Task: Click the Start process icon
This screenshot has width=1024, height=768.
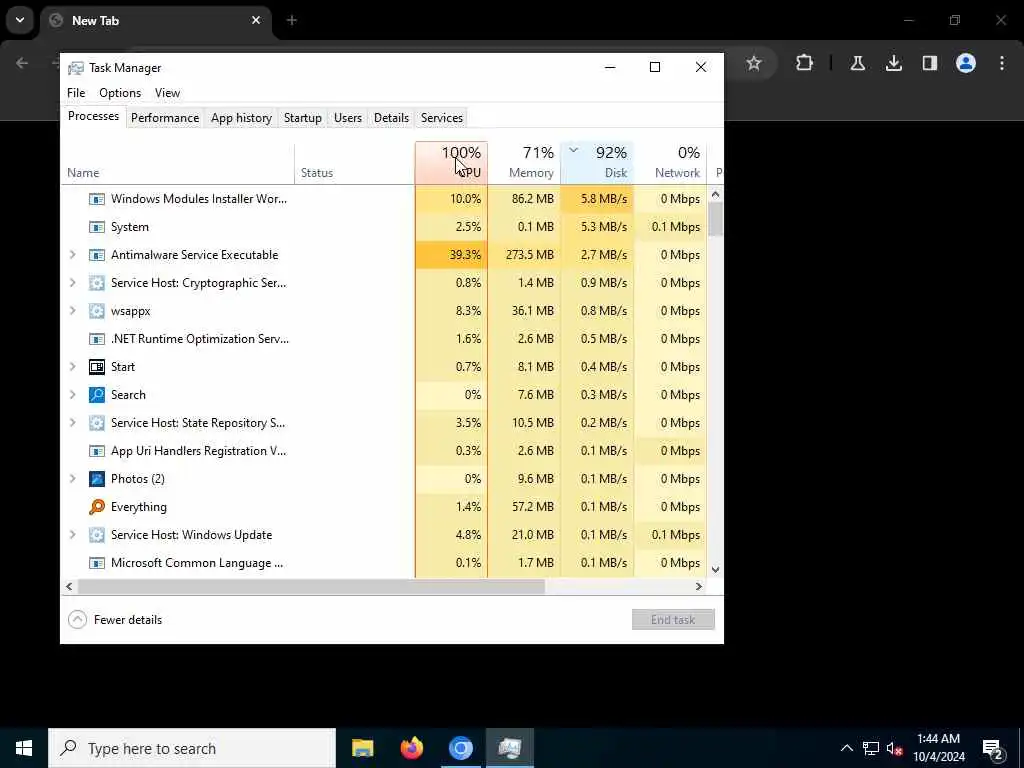Action: click(97, 367)
